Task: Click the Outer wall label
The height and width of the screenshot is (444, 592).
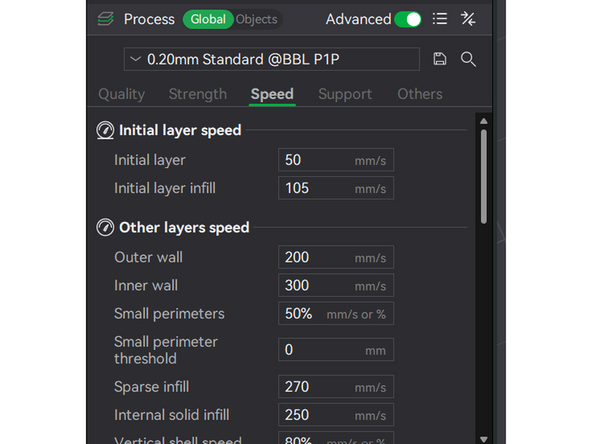Action: coord(148,257)
